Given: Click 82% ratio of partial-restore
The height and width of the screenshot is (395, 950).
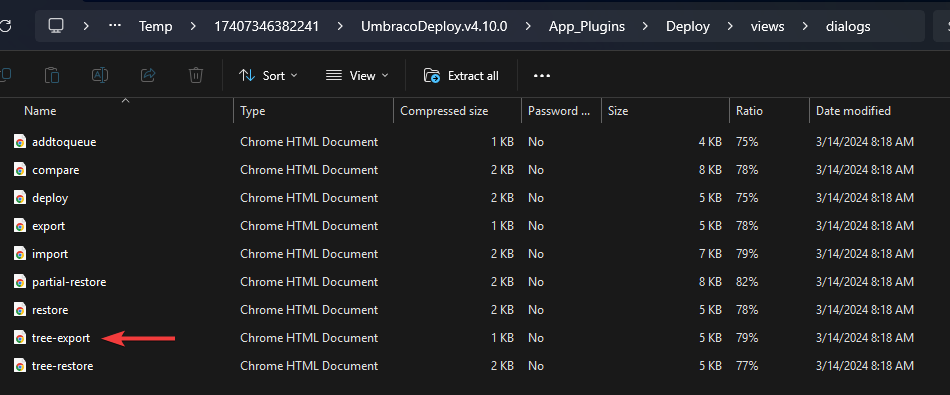Looking at the screenshot, I should click(747, 282).
